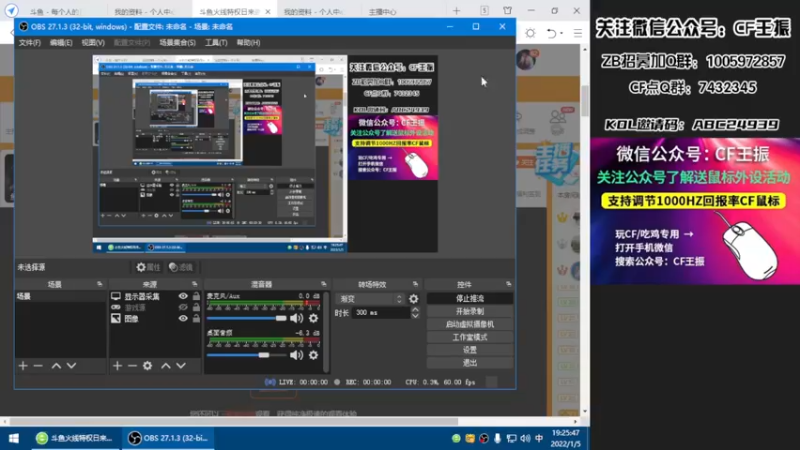Viewport: 800px width, 450px height.
Task: Click OBS 27.1.3 taskbar button
Action: pos(168,438)
